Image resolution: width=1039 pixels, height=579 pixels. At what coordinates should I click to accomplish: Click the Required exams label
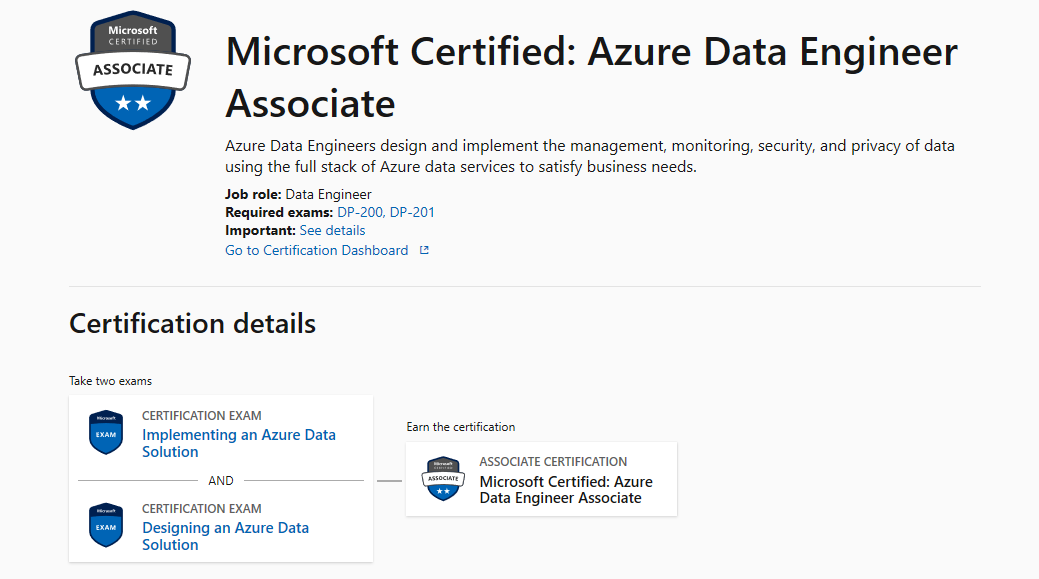point(279,213)
